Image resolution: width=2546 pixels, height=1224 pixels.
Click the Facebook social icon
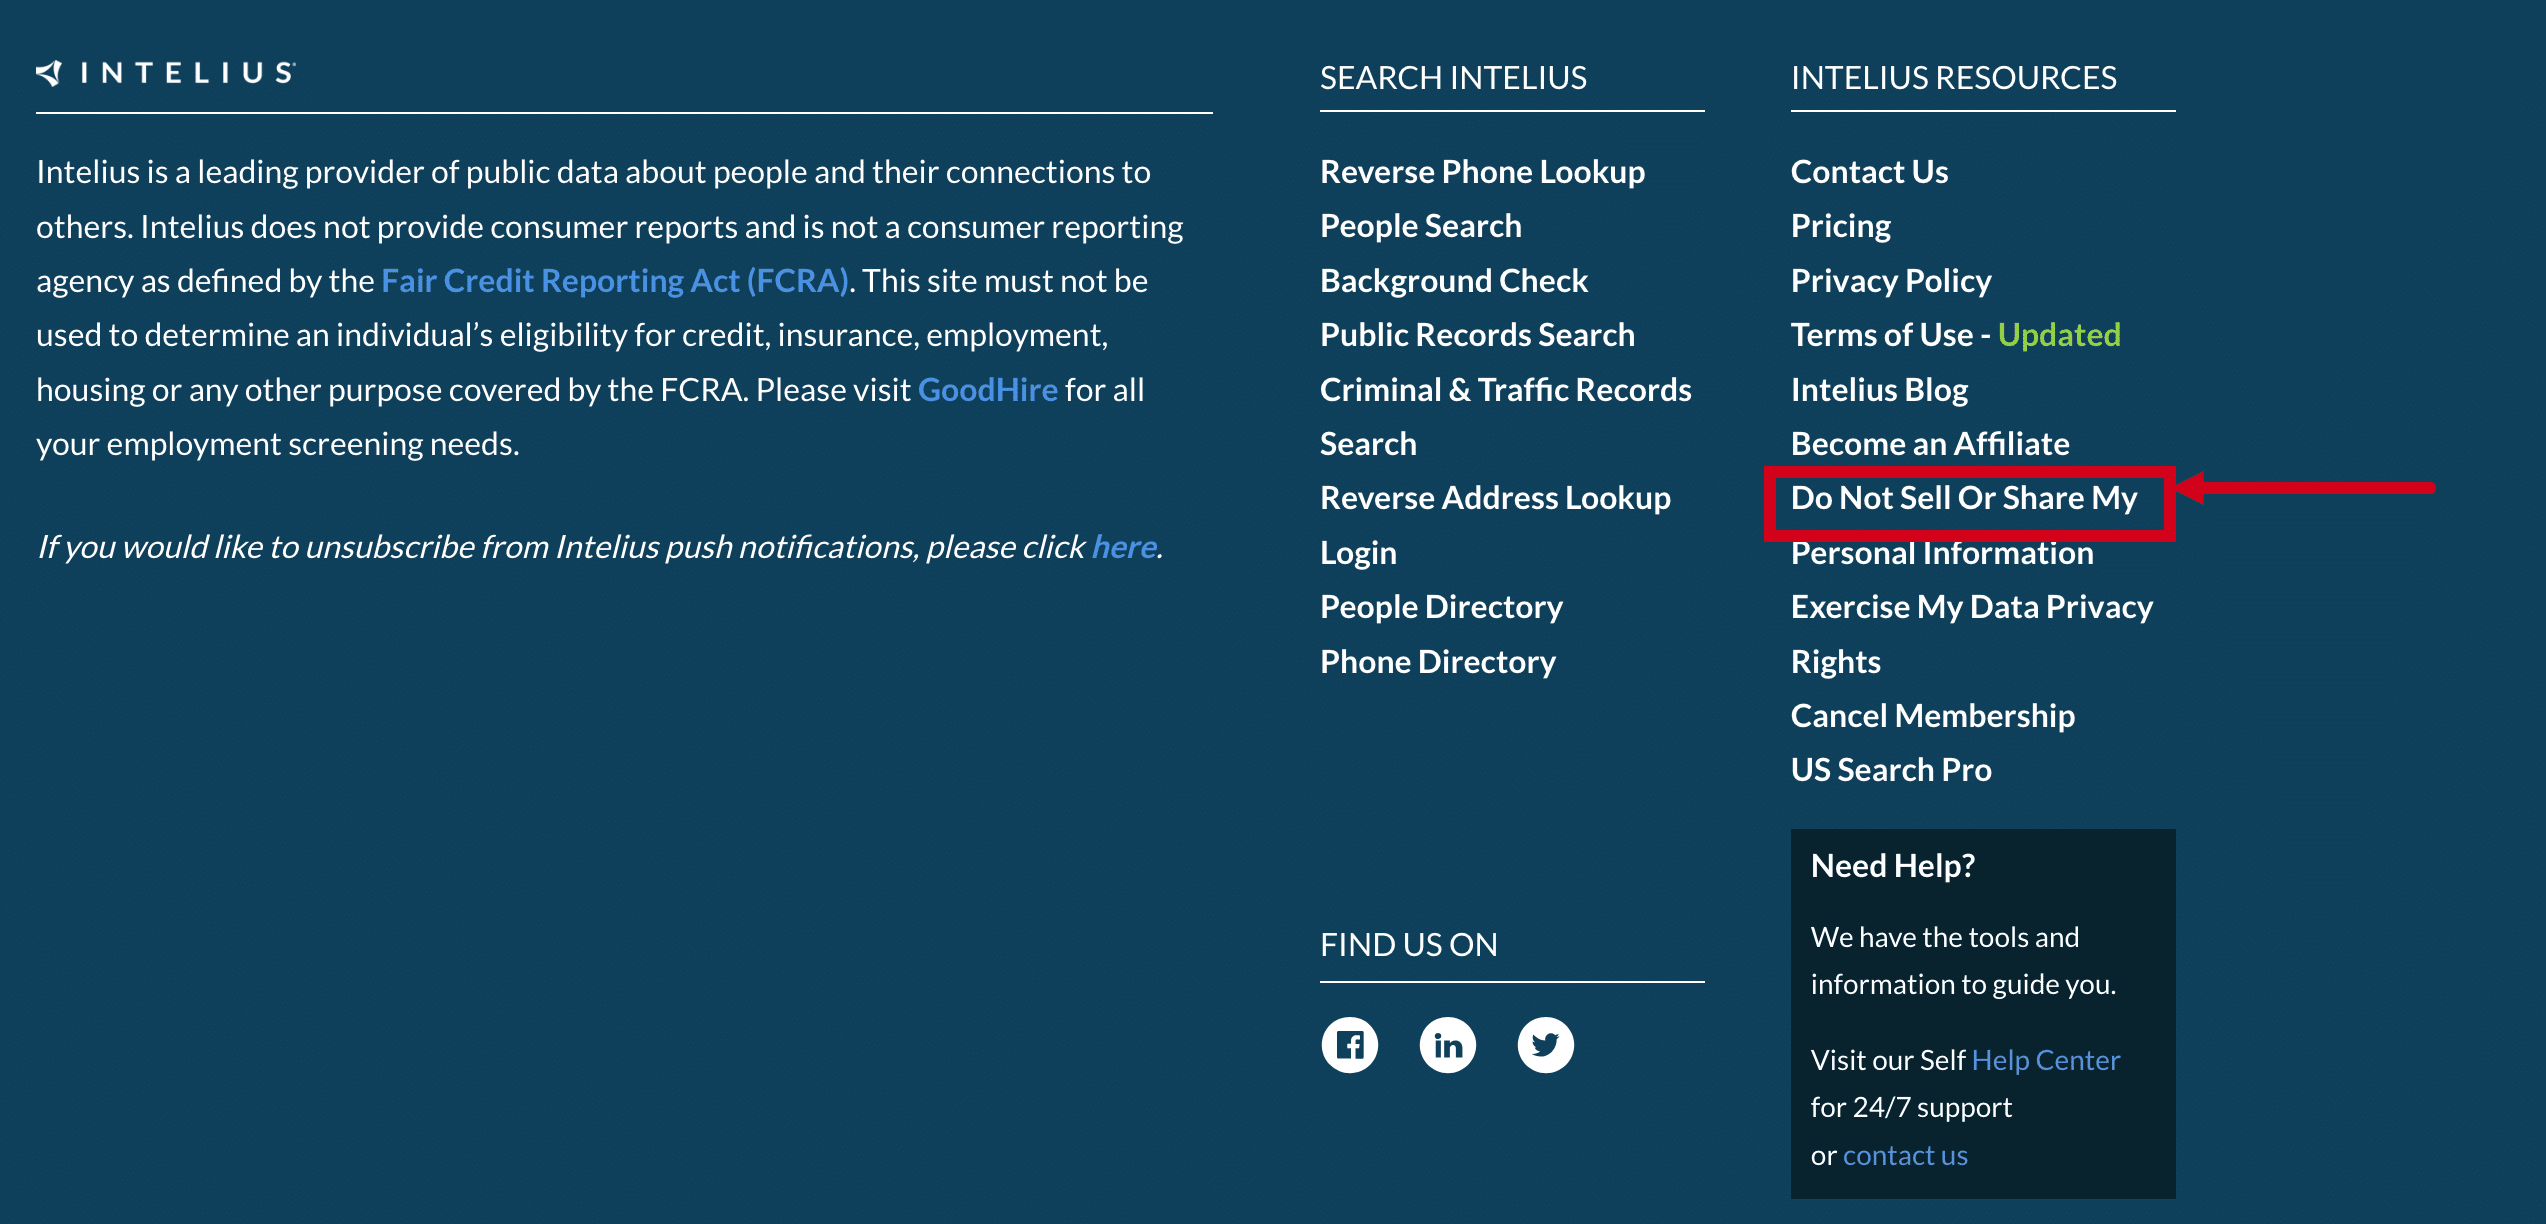(x=1349, y=1045)
